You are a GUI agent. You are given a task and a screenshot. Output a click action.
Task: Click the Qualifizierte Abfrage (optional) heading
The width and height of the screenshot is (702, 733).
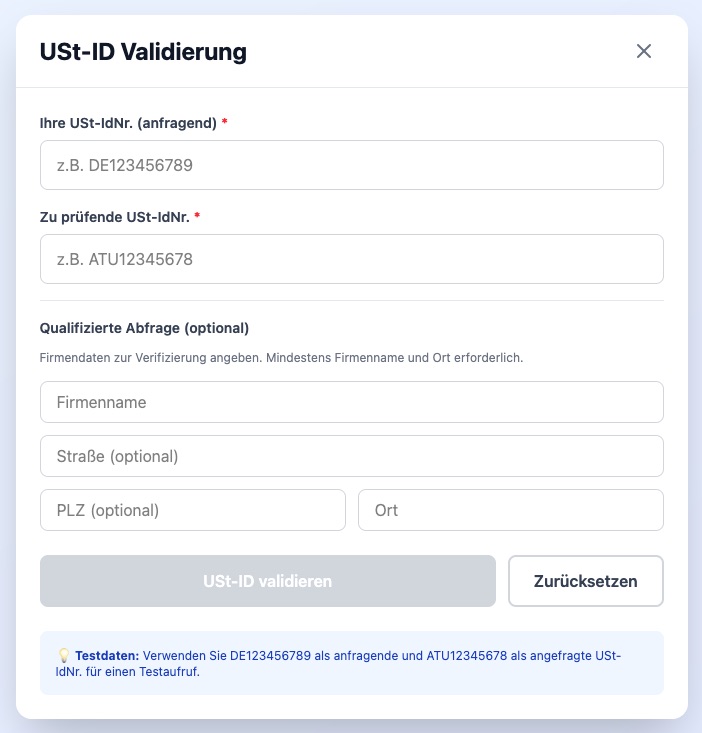[x=144, y=328]
